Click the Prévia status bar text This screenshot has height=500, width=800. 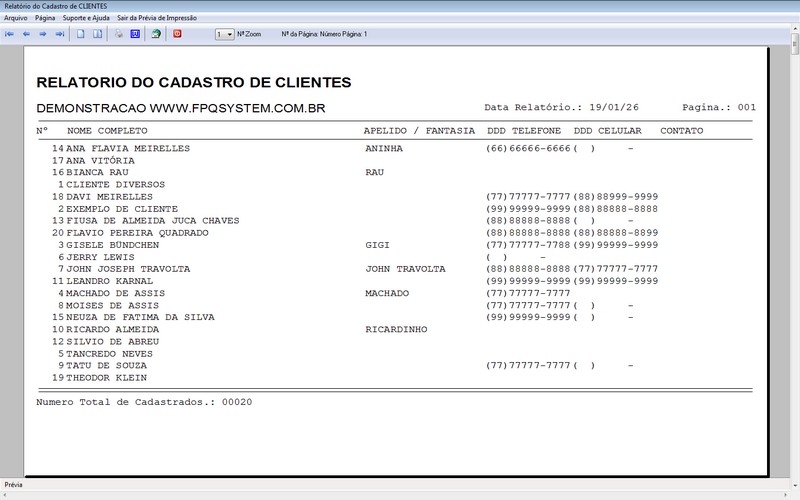(14, 485)
